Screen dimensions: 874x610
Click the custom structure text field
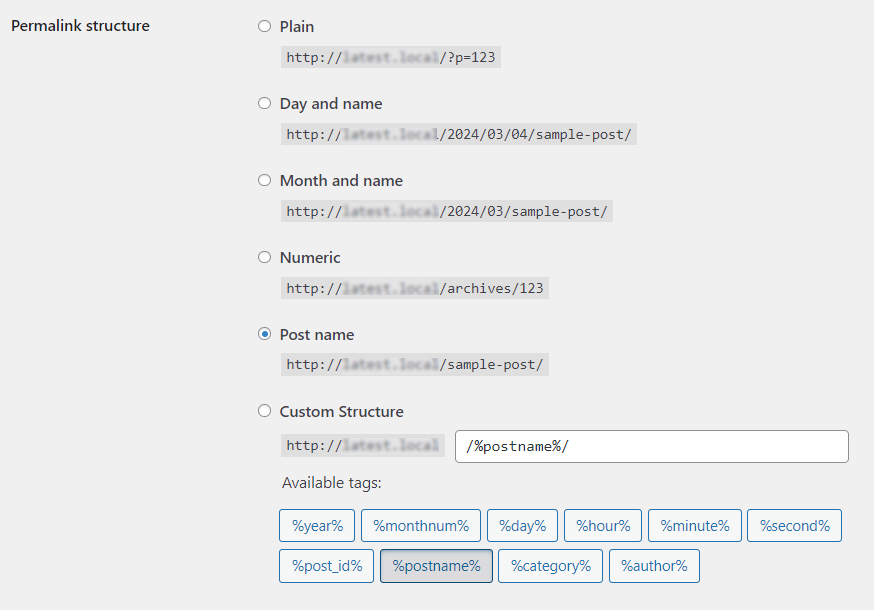click(652, 446)
